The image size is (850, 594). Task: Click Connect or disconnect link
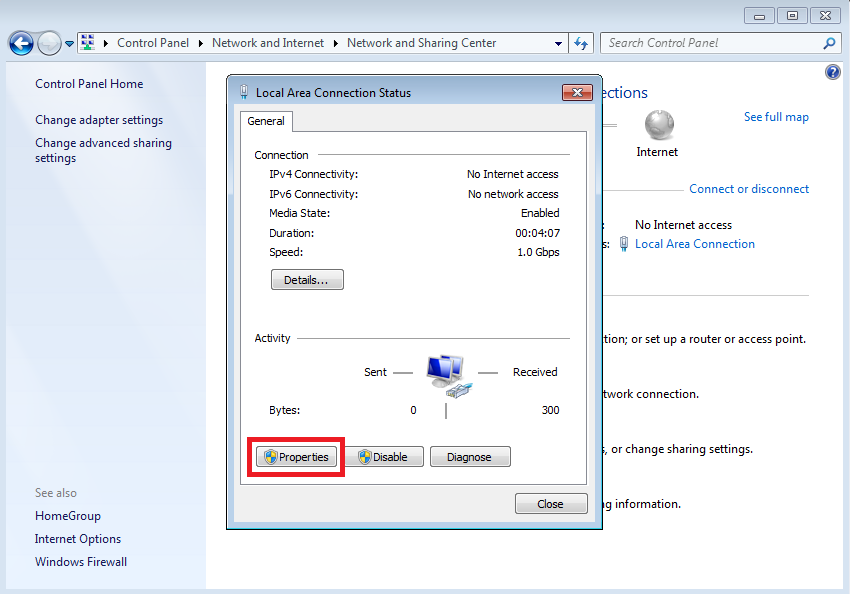click(x=749, y=189)
